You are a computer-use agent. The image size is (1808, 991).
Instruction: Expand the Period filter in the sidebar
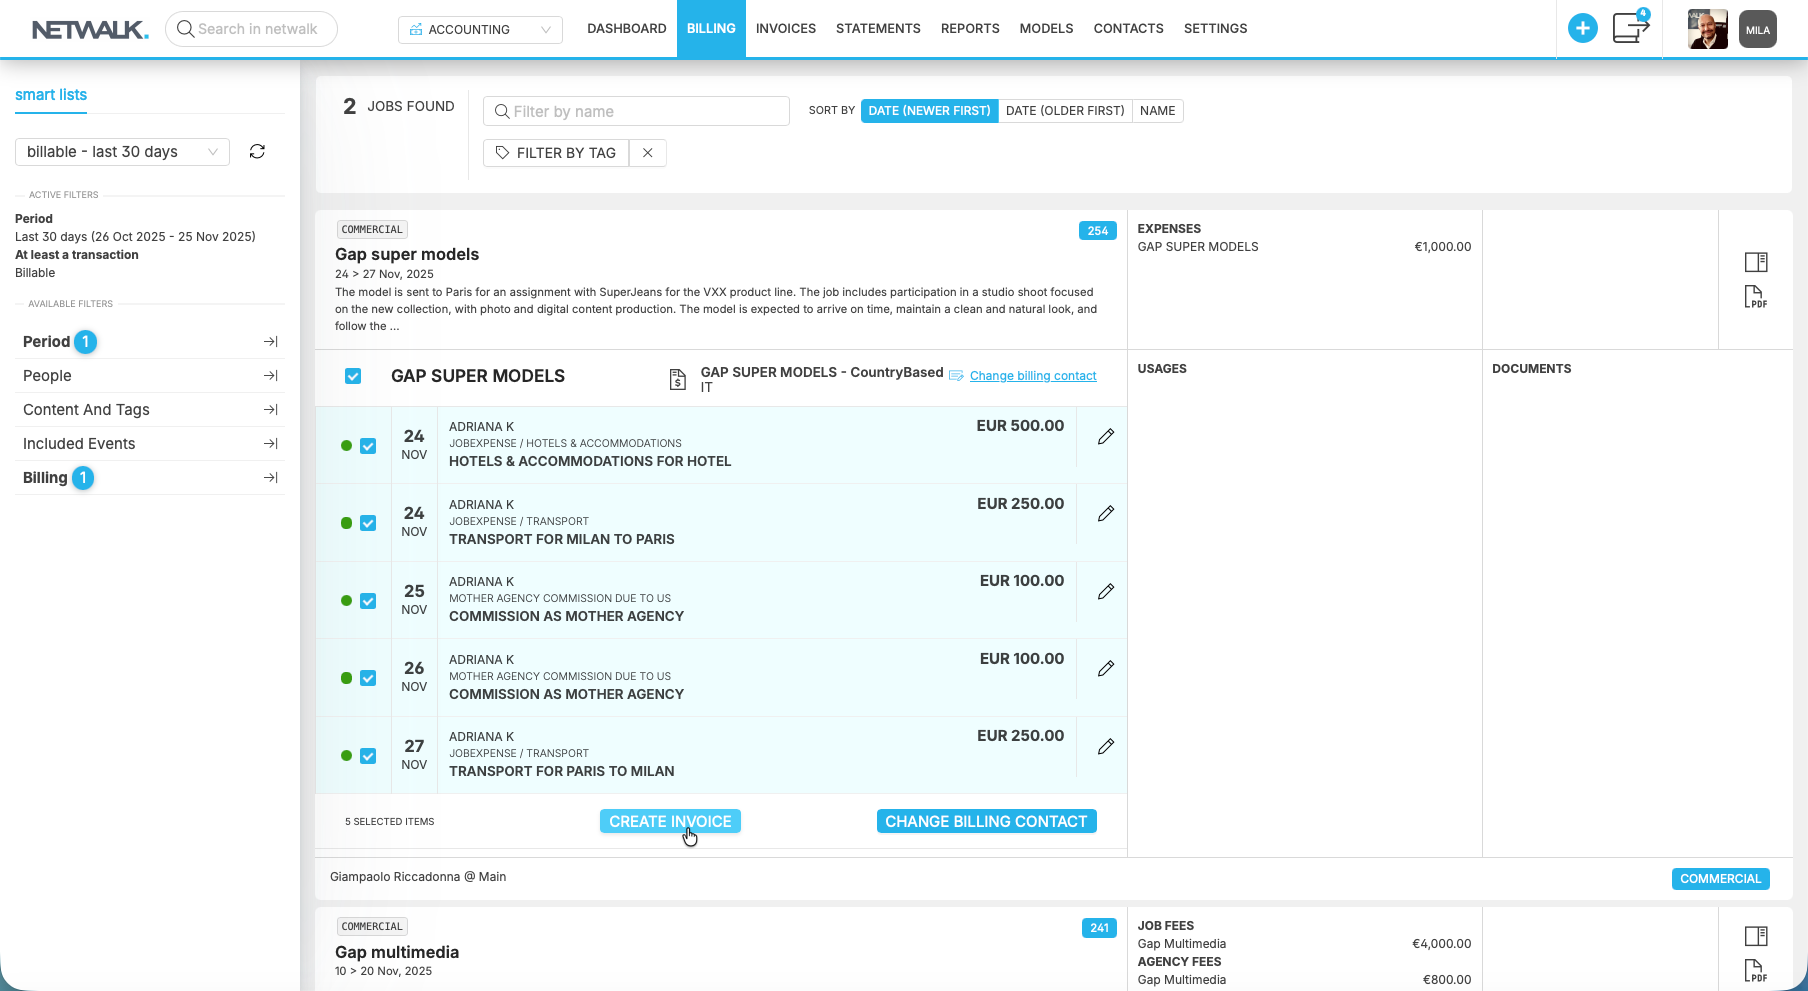270,341
